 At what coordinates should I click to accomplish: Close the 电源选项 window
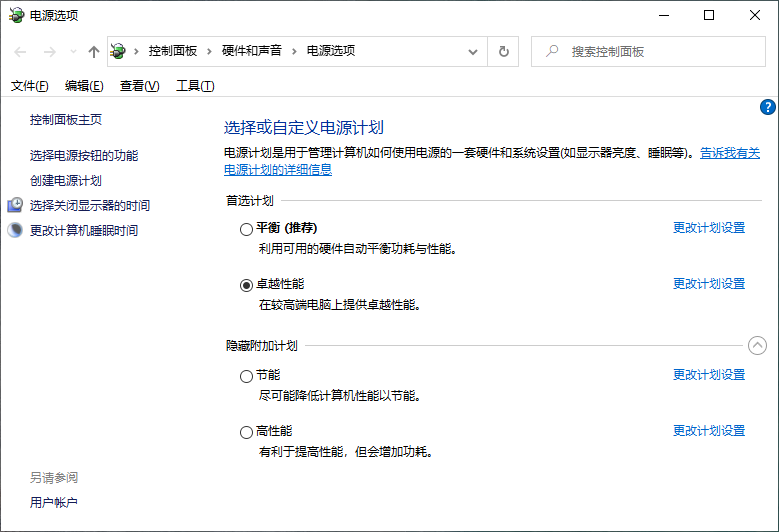coord(755,15)
